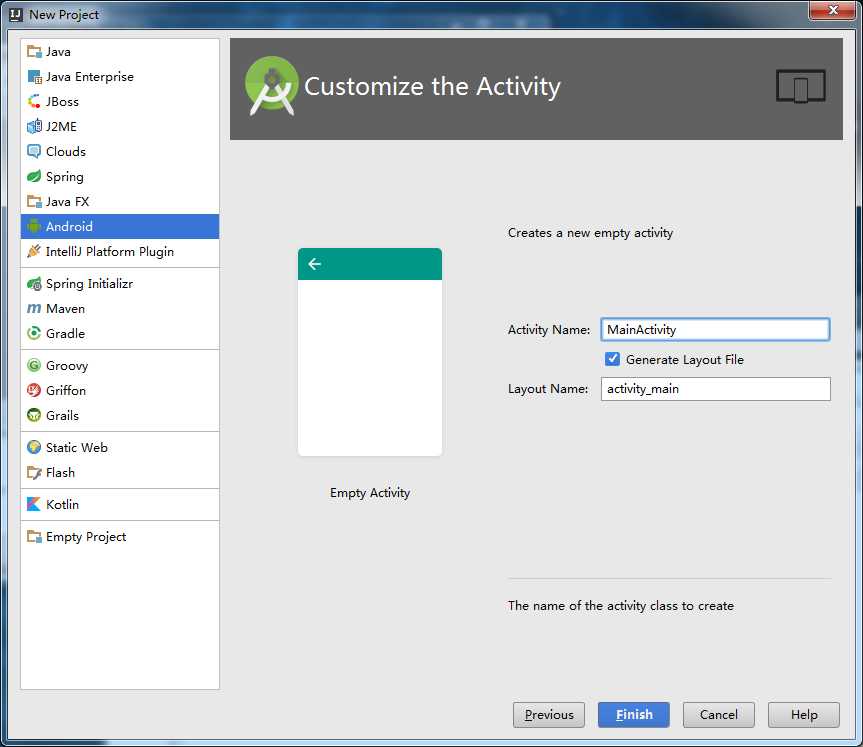Choose the Spring project type

pyautogui.click(x=119, y=176)
